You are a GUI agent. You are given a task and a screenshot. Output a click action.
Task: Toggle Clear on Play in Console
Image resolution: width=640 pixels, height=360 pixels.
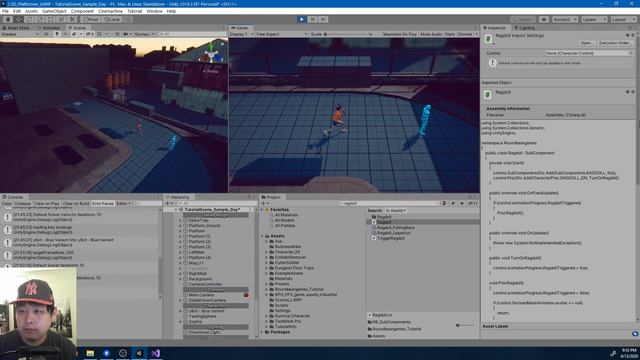click(x=47, y=203)
